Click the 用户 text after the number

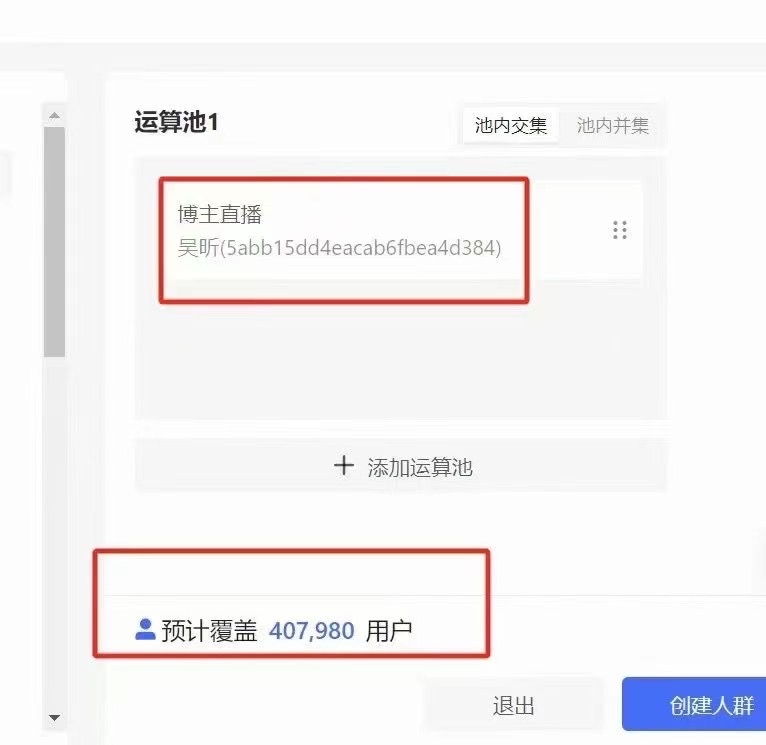click(x=389, y=631)
